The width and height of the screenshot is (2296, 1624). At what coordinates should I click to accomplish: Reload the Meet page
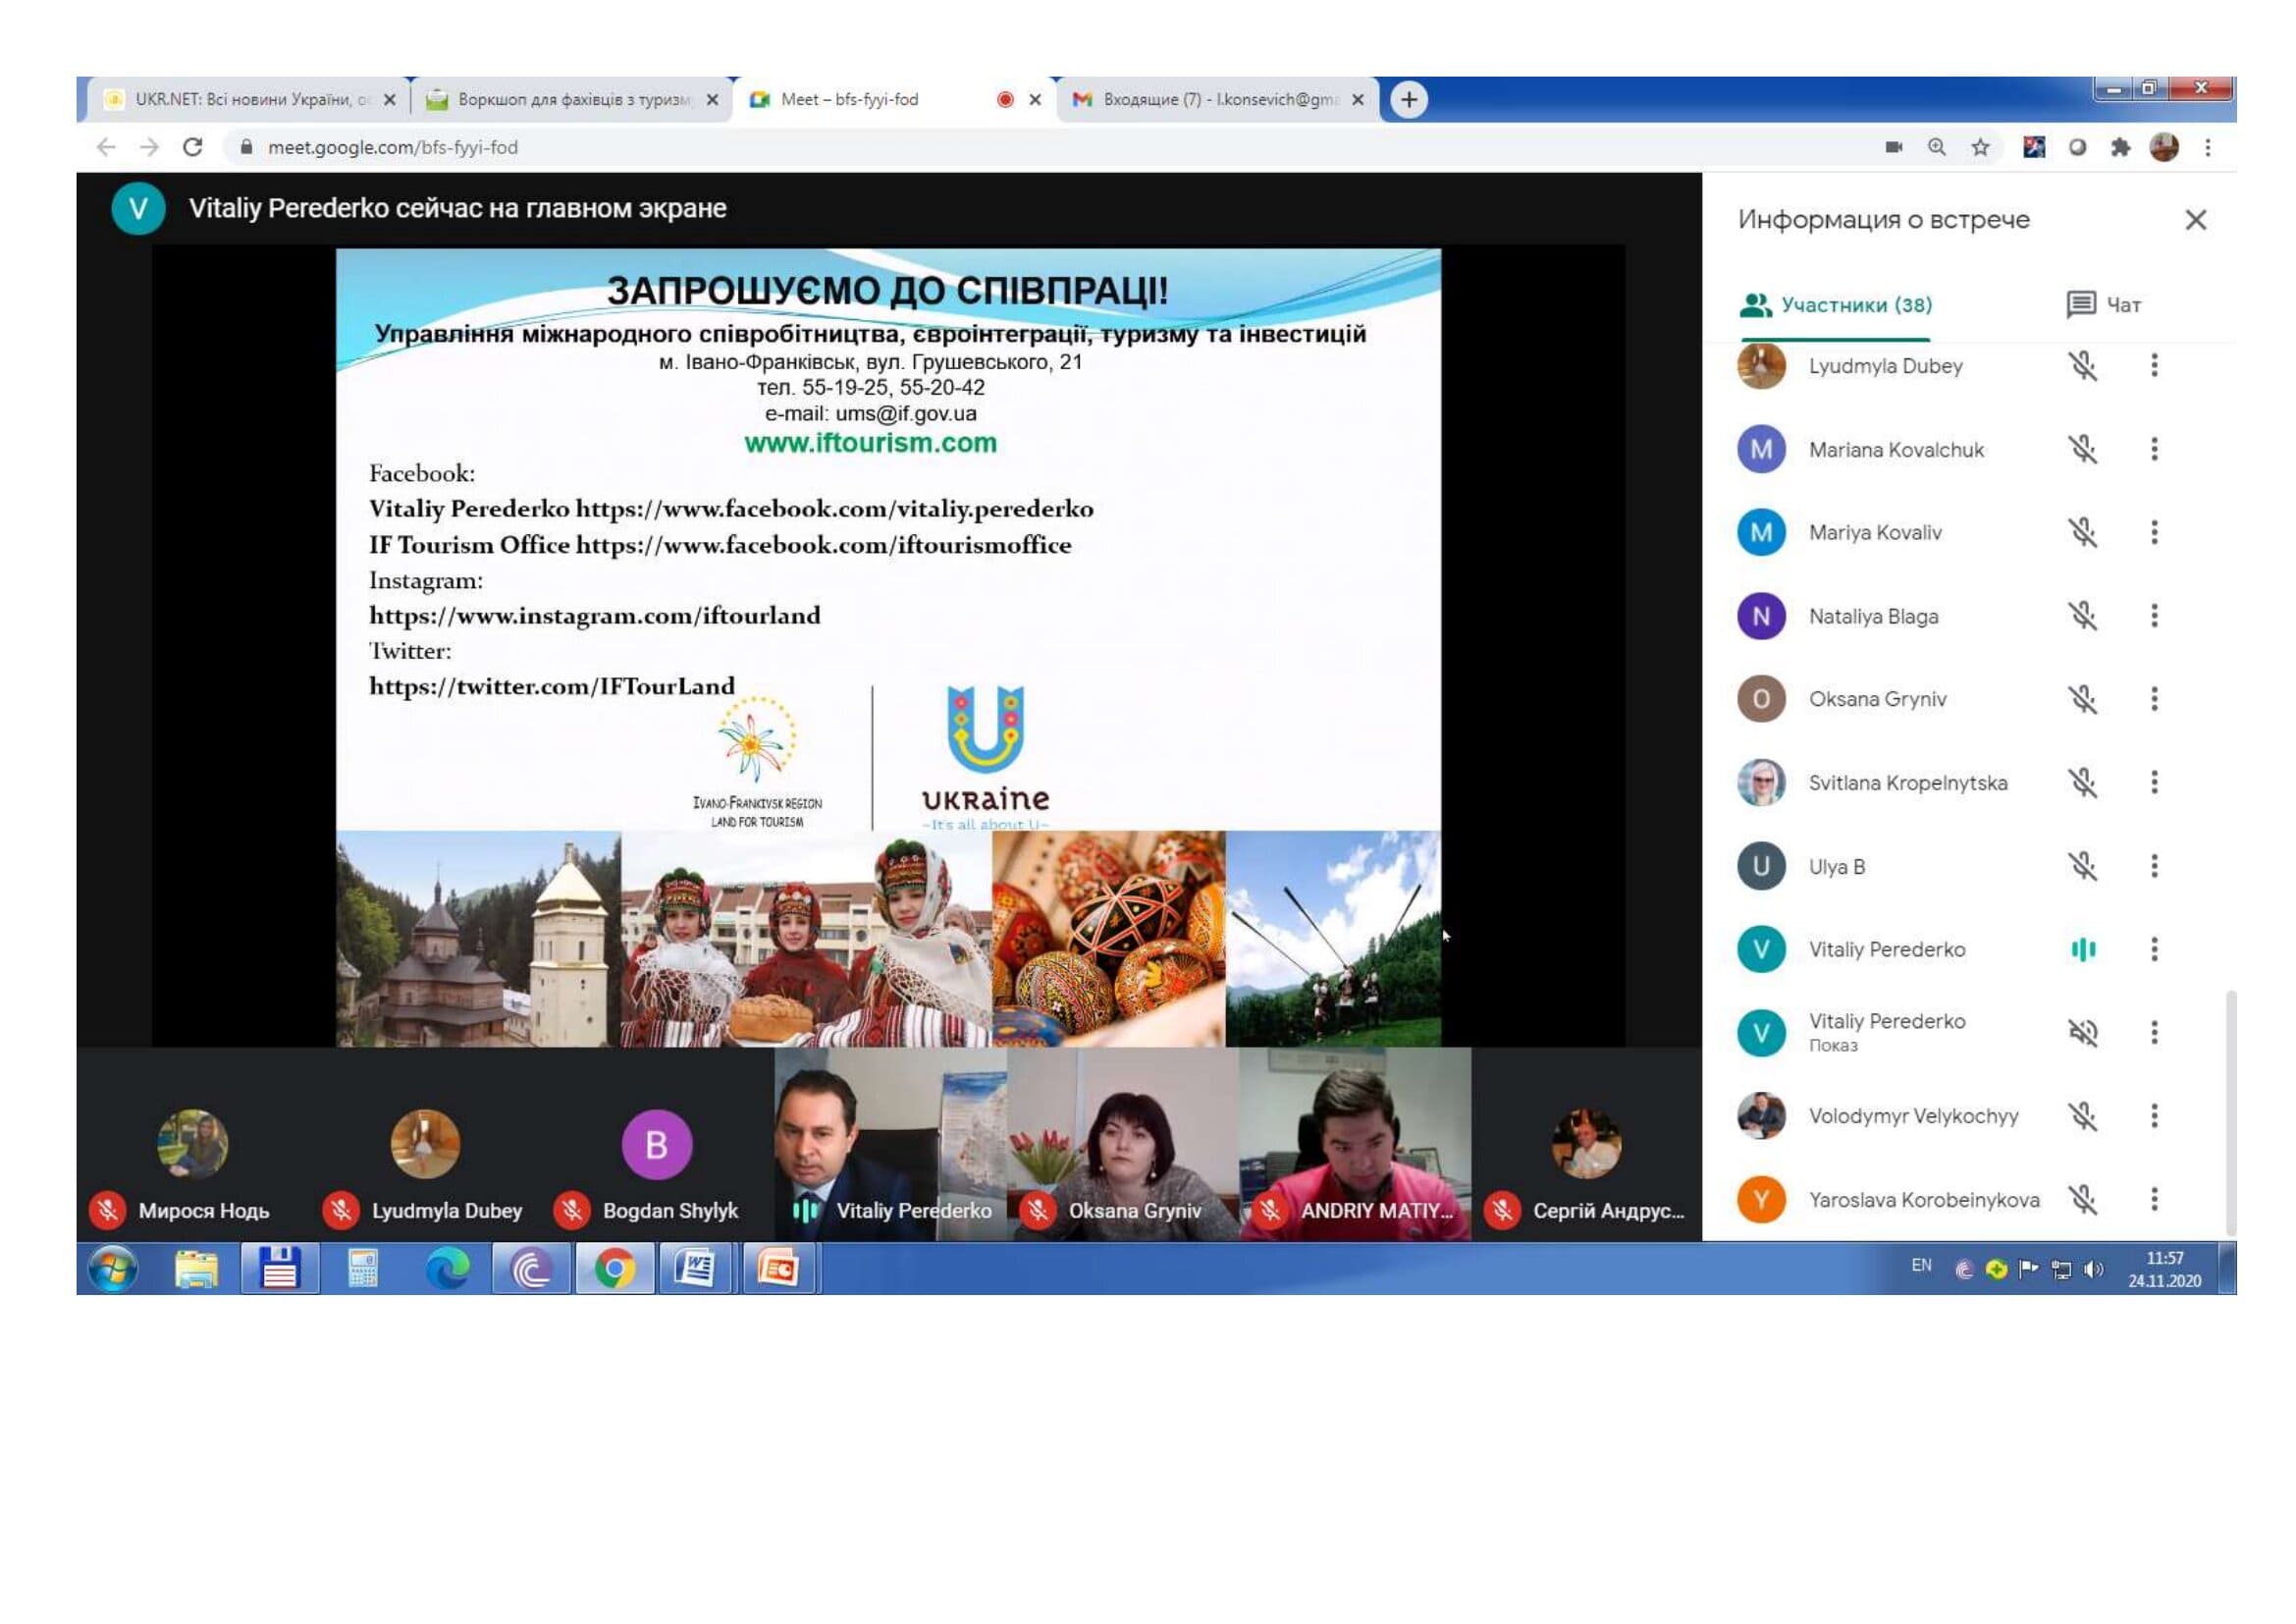[193, 147]
